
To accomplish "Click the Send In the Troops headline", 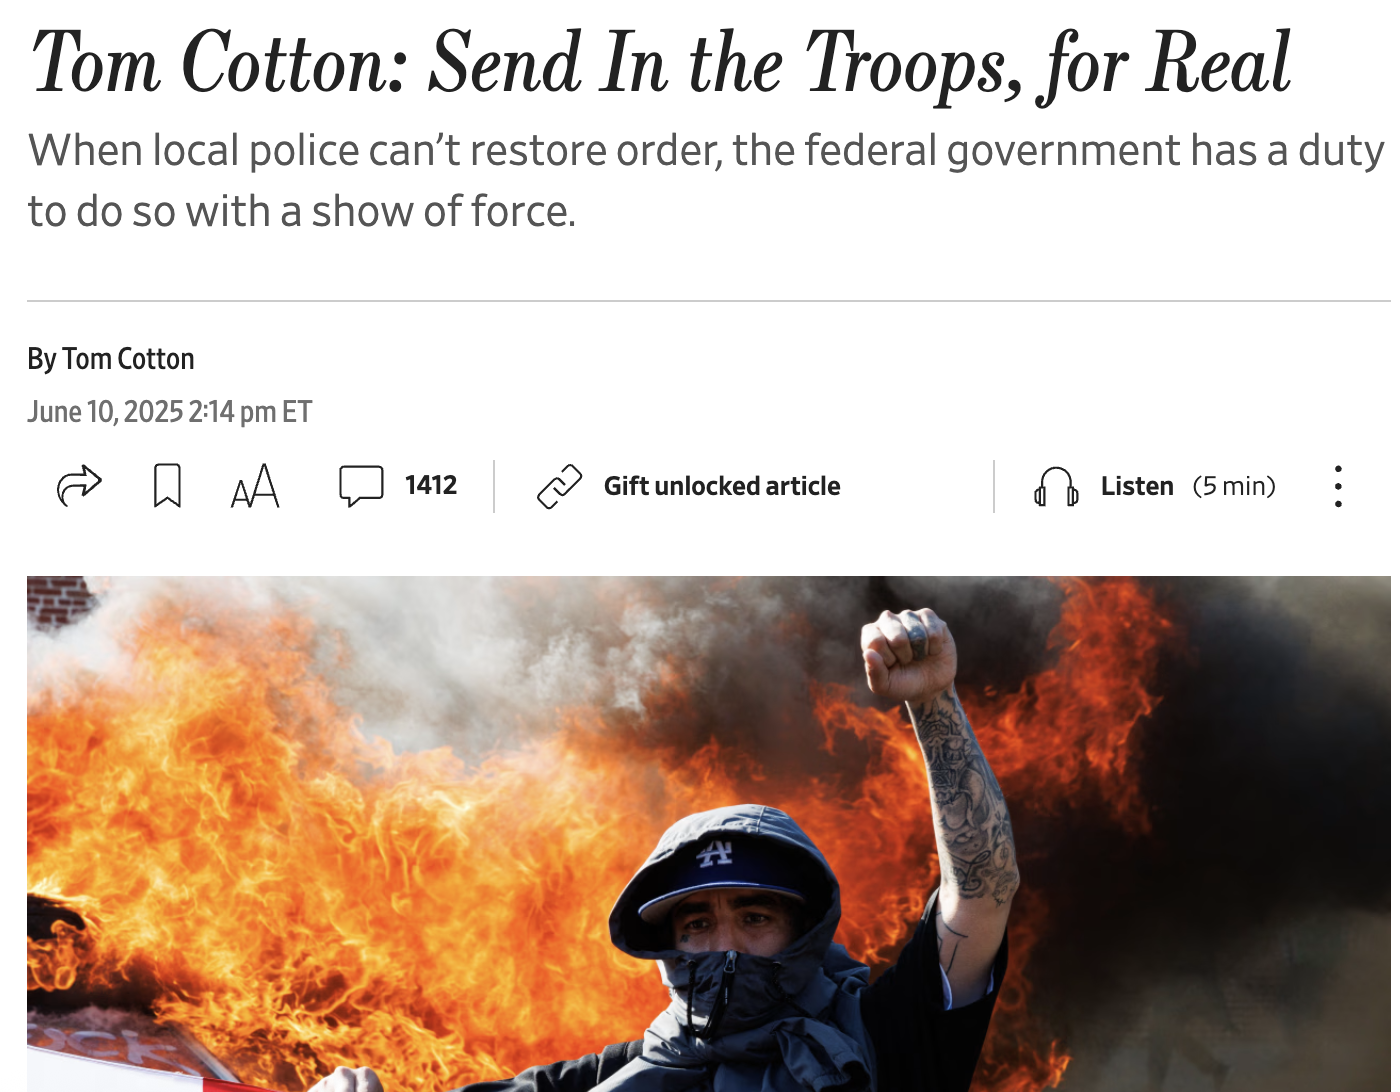I will [x=660, y=64].
